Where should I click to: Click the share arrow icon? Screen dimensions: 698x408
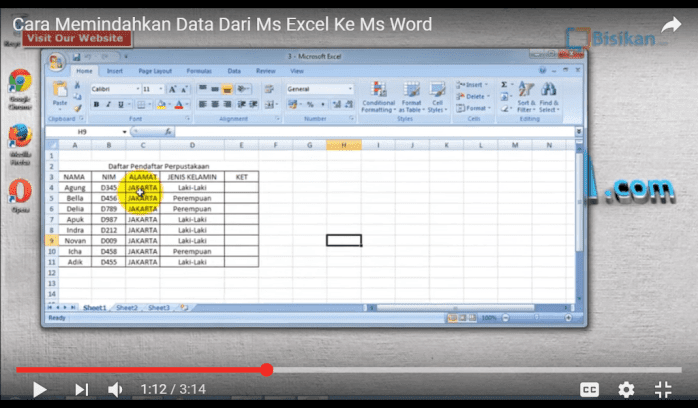pyautogui.click(x=670, y=25)
